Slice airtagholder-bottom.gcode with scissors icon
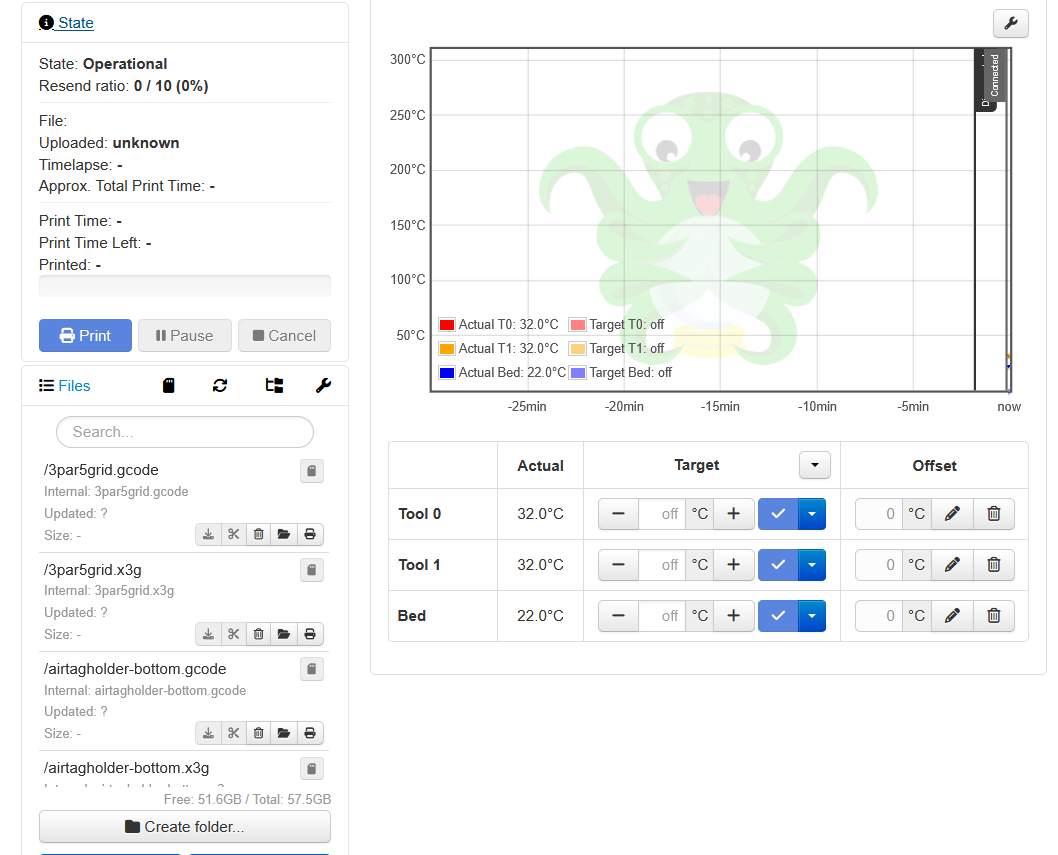Viewport: 1058px width, 855px height. click(233, 733)
